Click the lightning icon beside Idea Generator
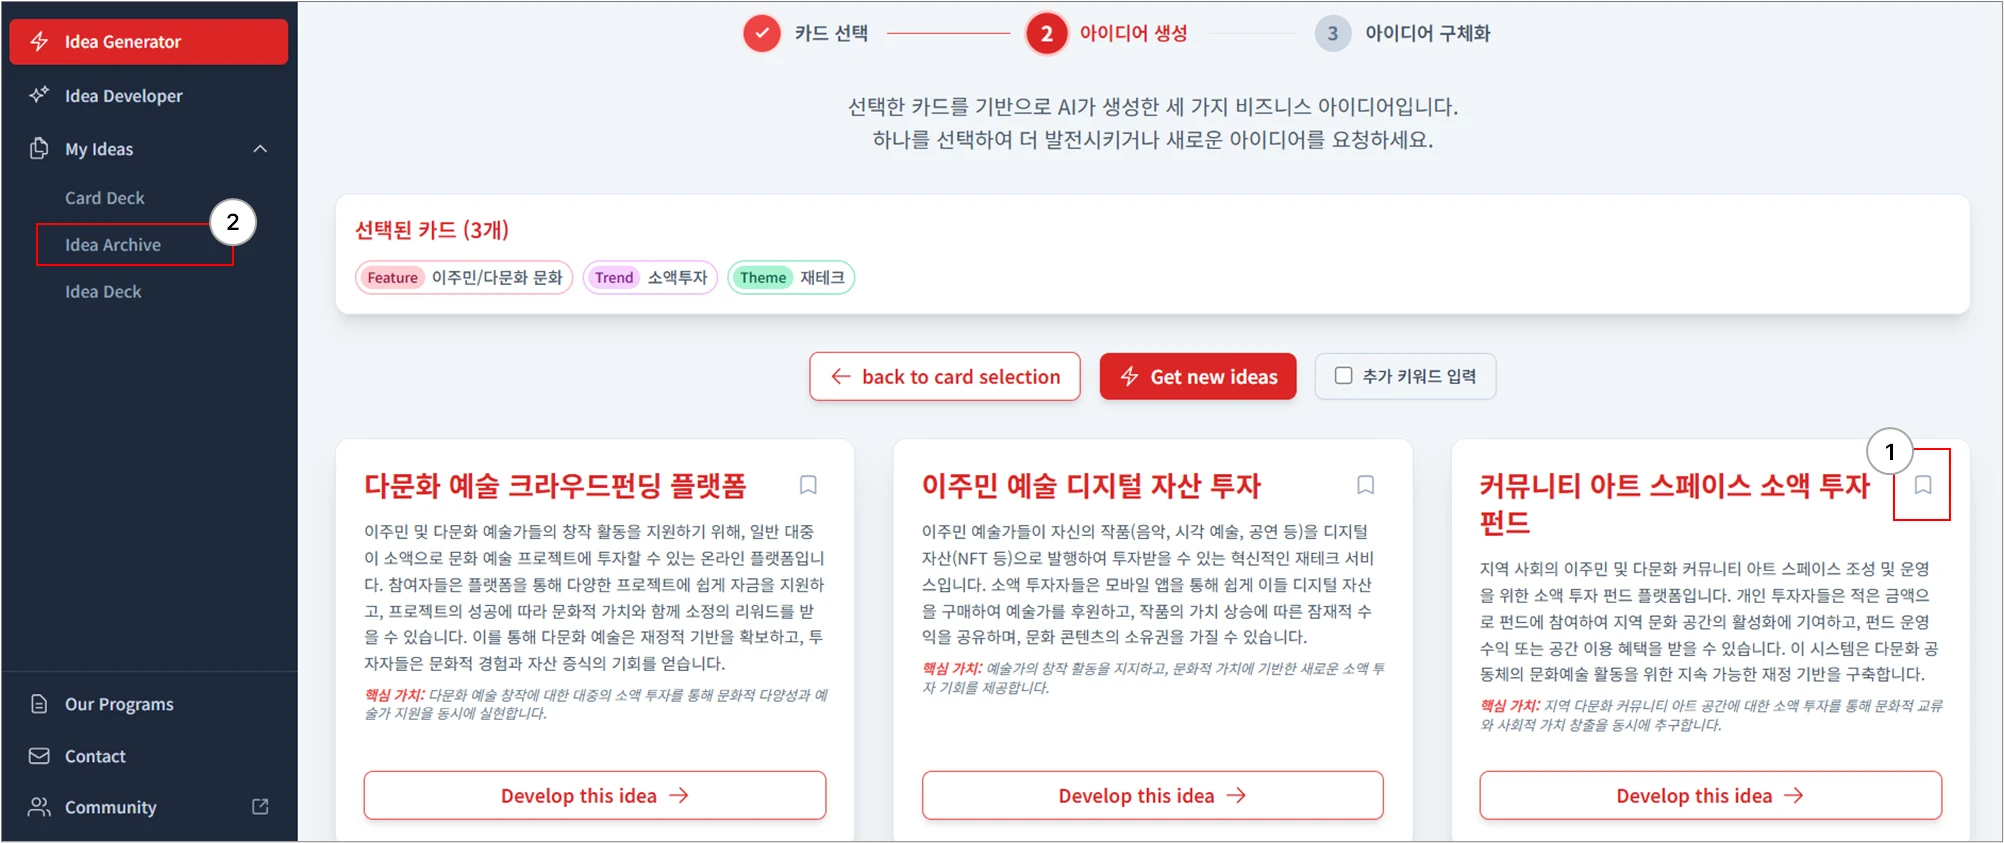The width and height of the screenshot is (2004, 843). point(39,41)
